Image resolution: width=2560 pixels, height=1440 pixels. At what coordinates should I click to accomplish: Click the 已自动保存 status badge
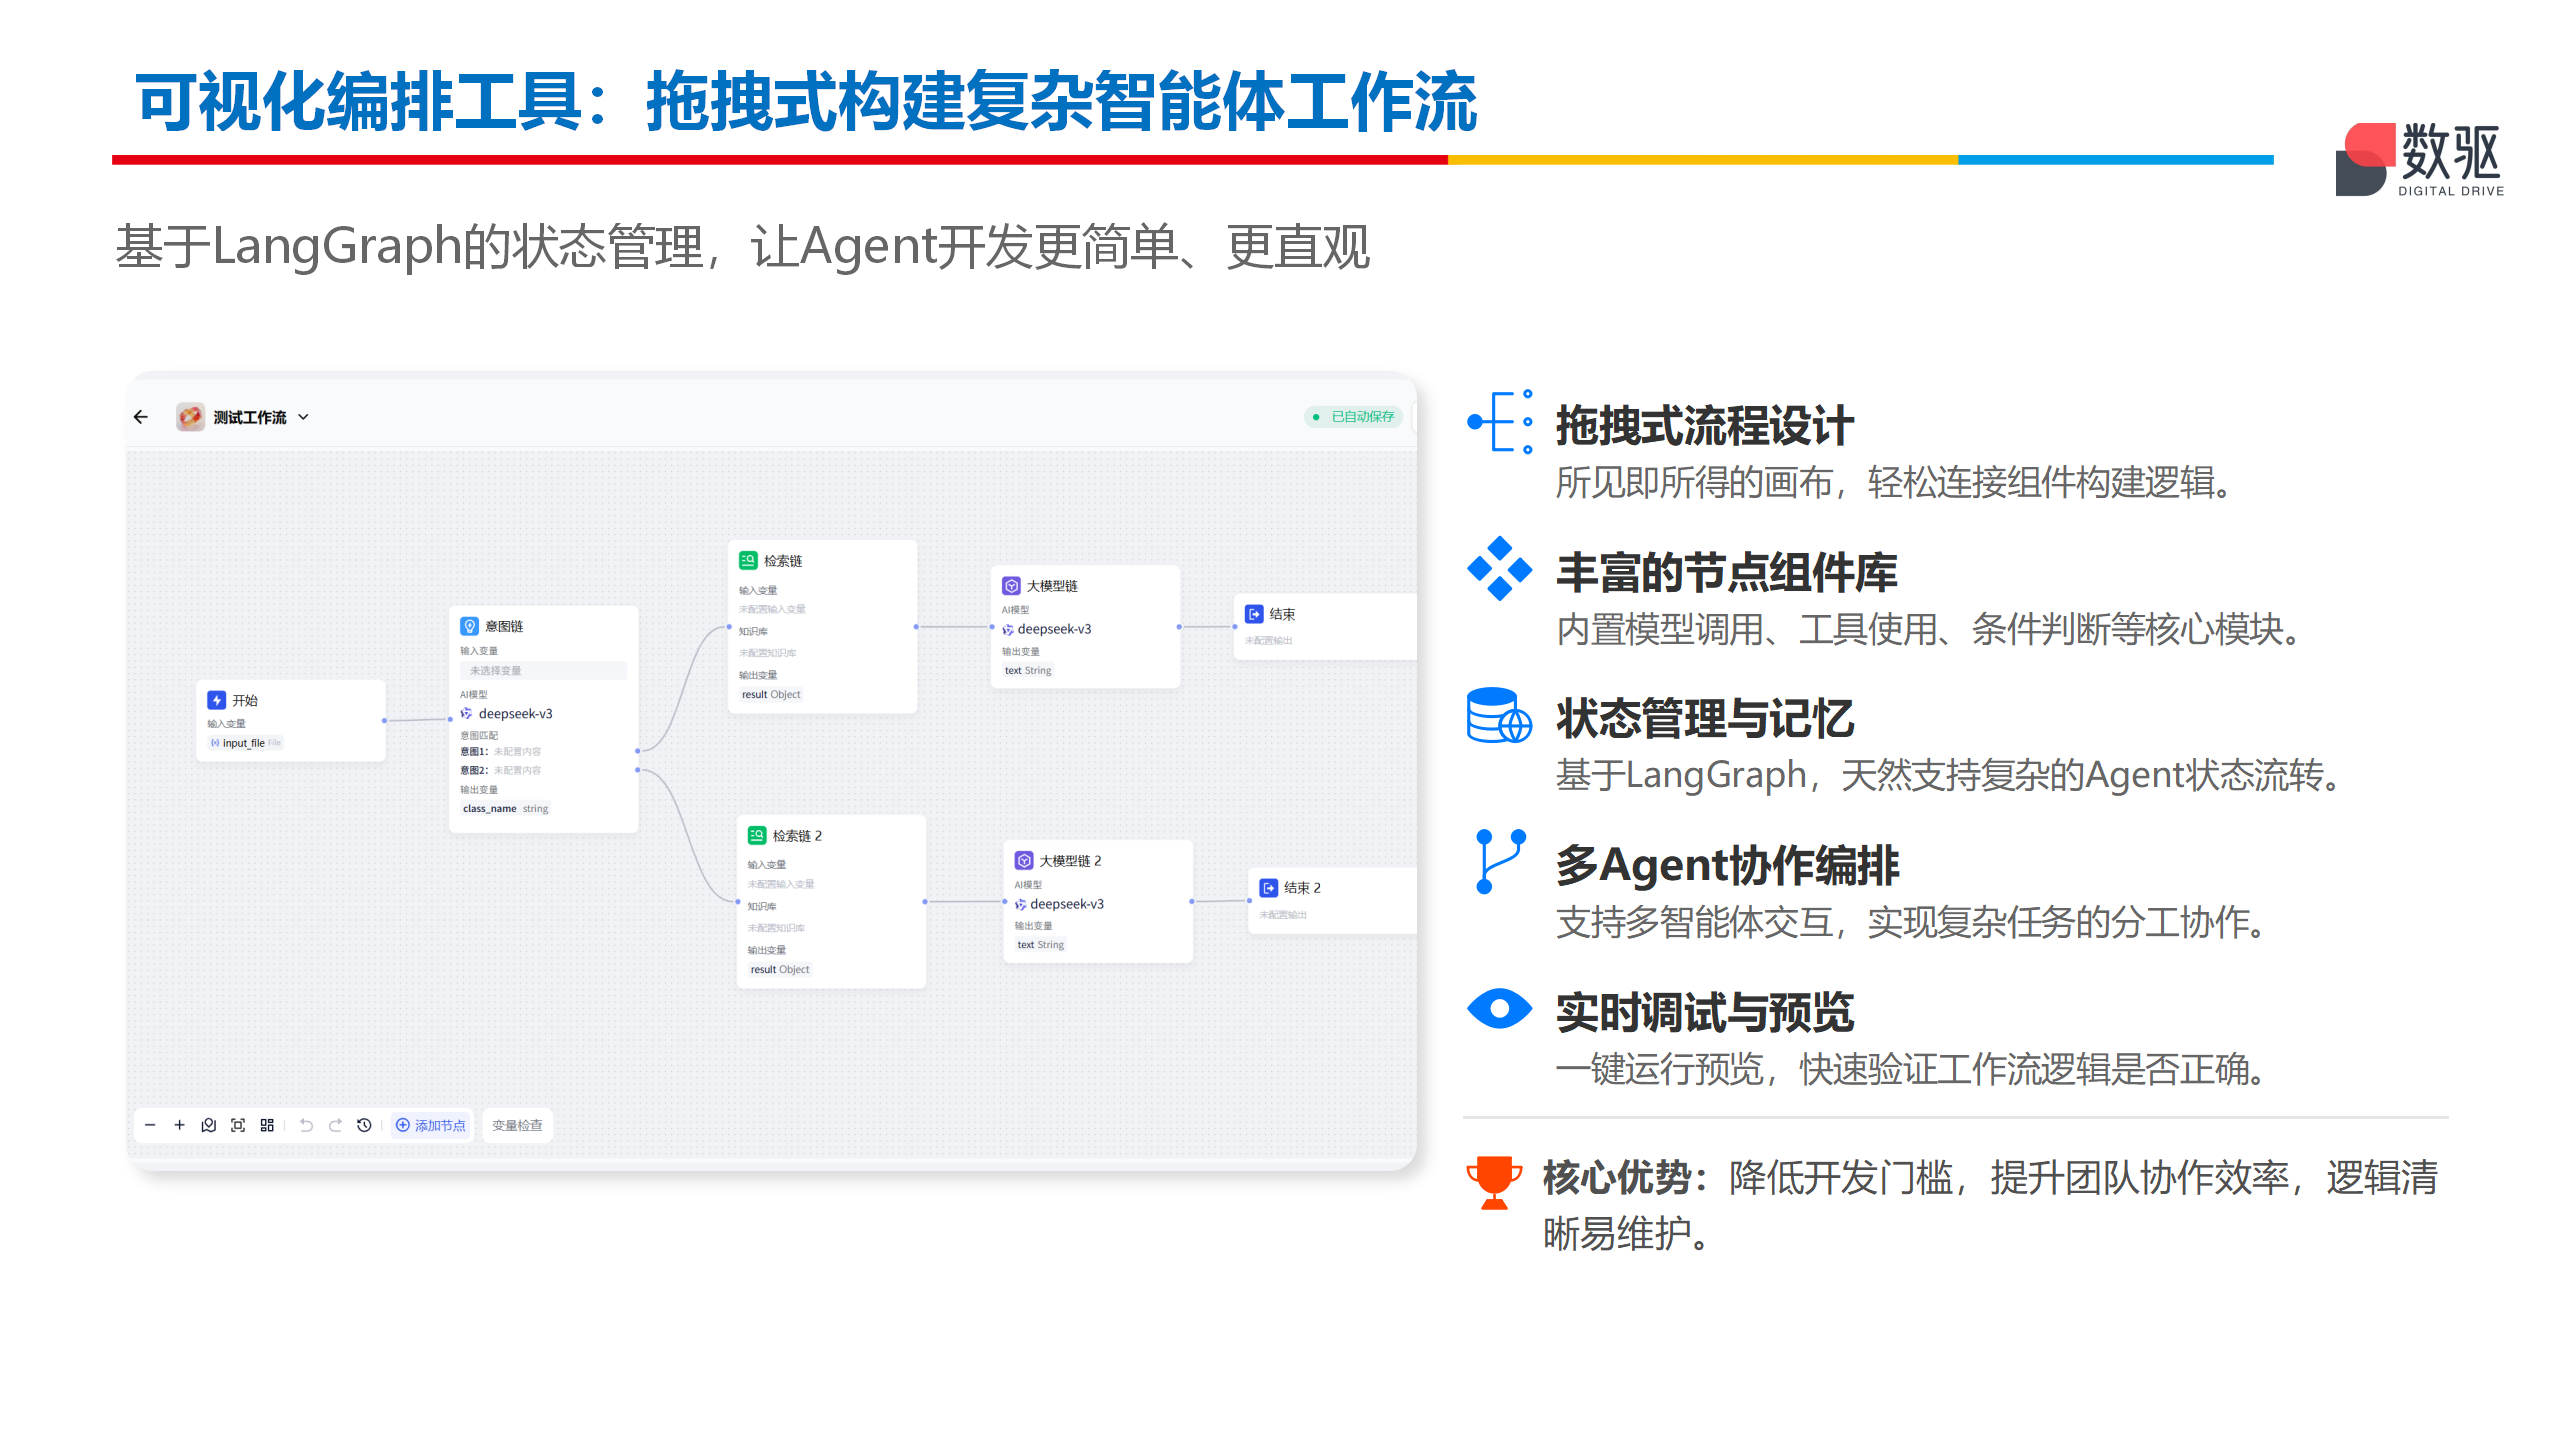1354,417
